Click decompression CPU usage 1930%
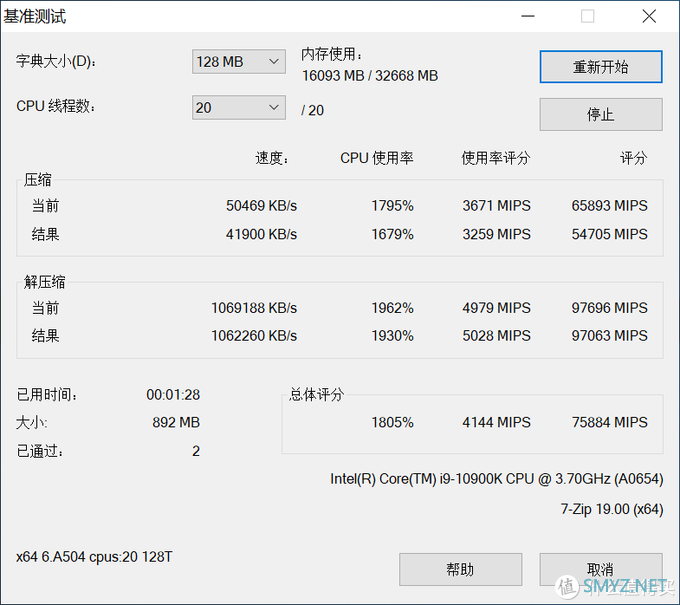The width and height of the screenshot is (680, 605). click(x=392, y=336)
